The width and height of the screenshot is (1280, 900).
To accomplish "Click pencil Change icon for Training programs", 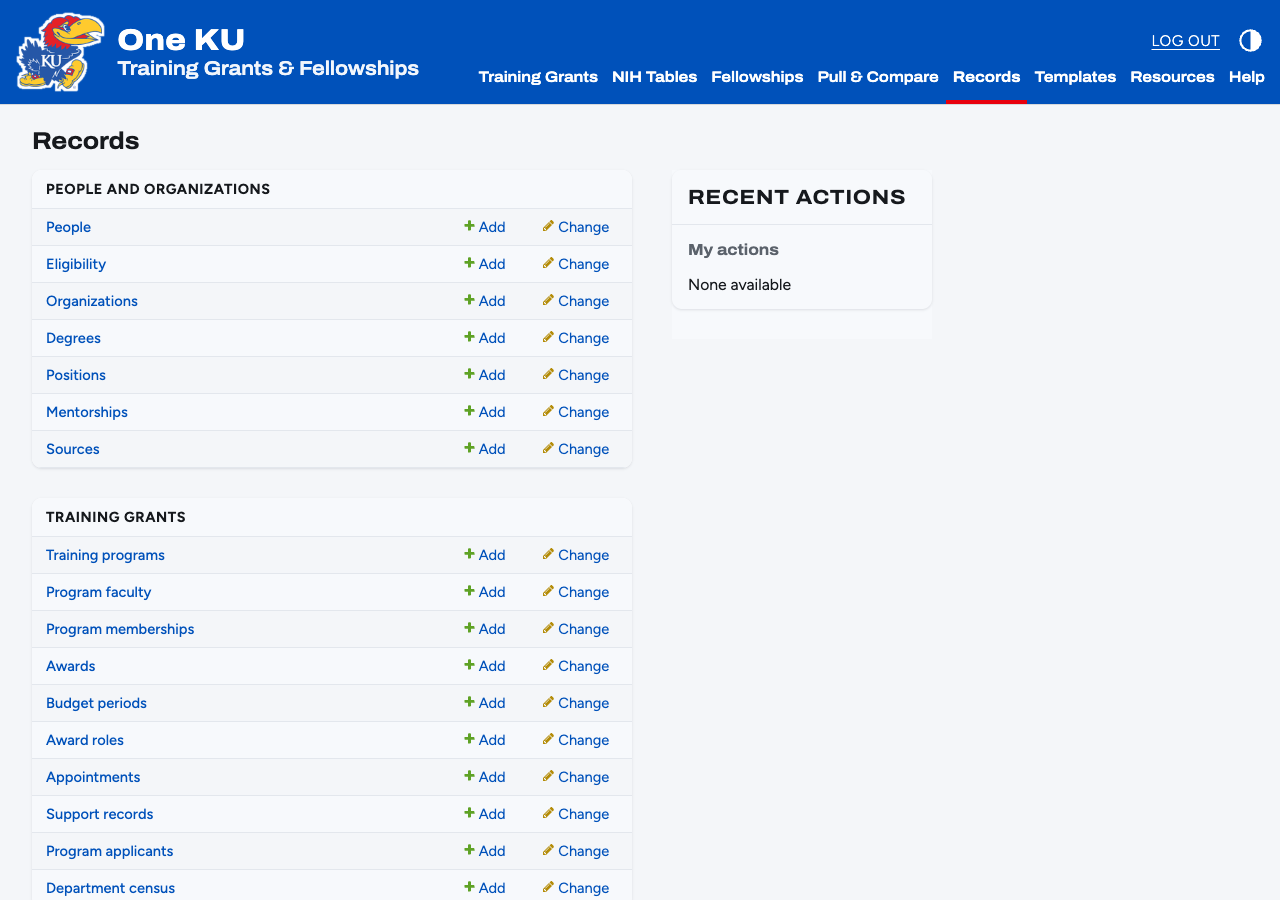I will point(548,554).
